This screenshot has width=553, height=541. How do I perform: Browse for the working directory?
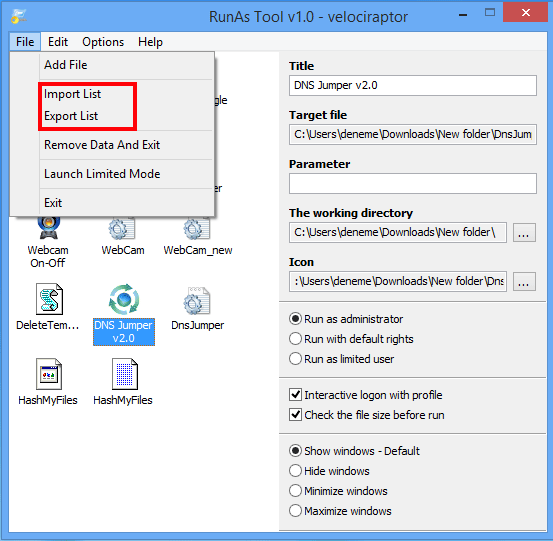click(524, 232)
